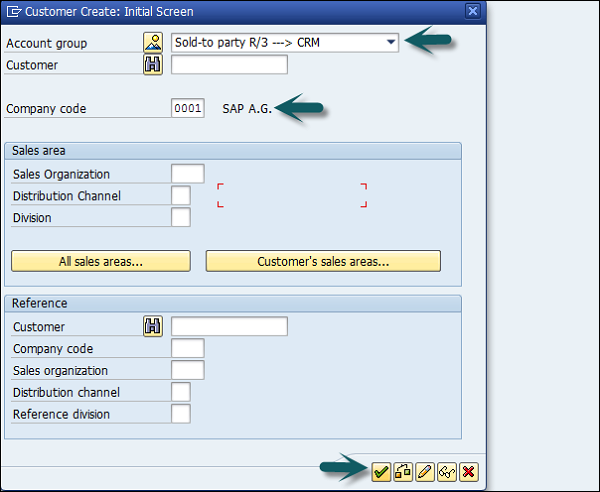Click the red X Cancel icon
Image resolution: width=600 pixels, height=492 pixels.
coord(468,471)
